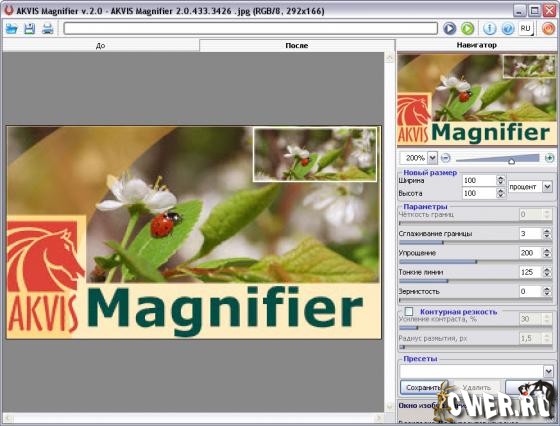The height and width of the screenshot is (426, 560).
Task: Adjust the zoom slider in Navigator
Action: pos(511,161)
